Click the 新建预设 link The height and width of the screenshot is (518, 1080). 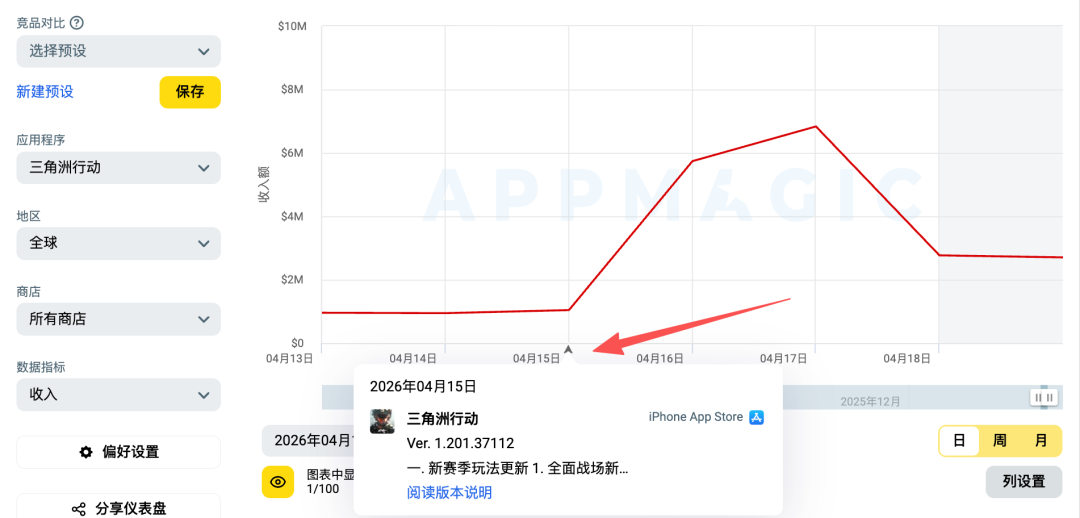45,92
